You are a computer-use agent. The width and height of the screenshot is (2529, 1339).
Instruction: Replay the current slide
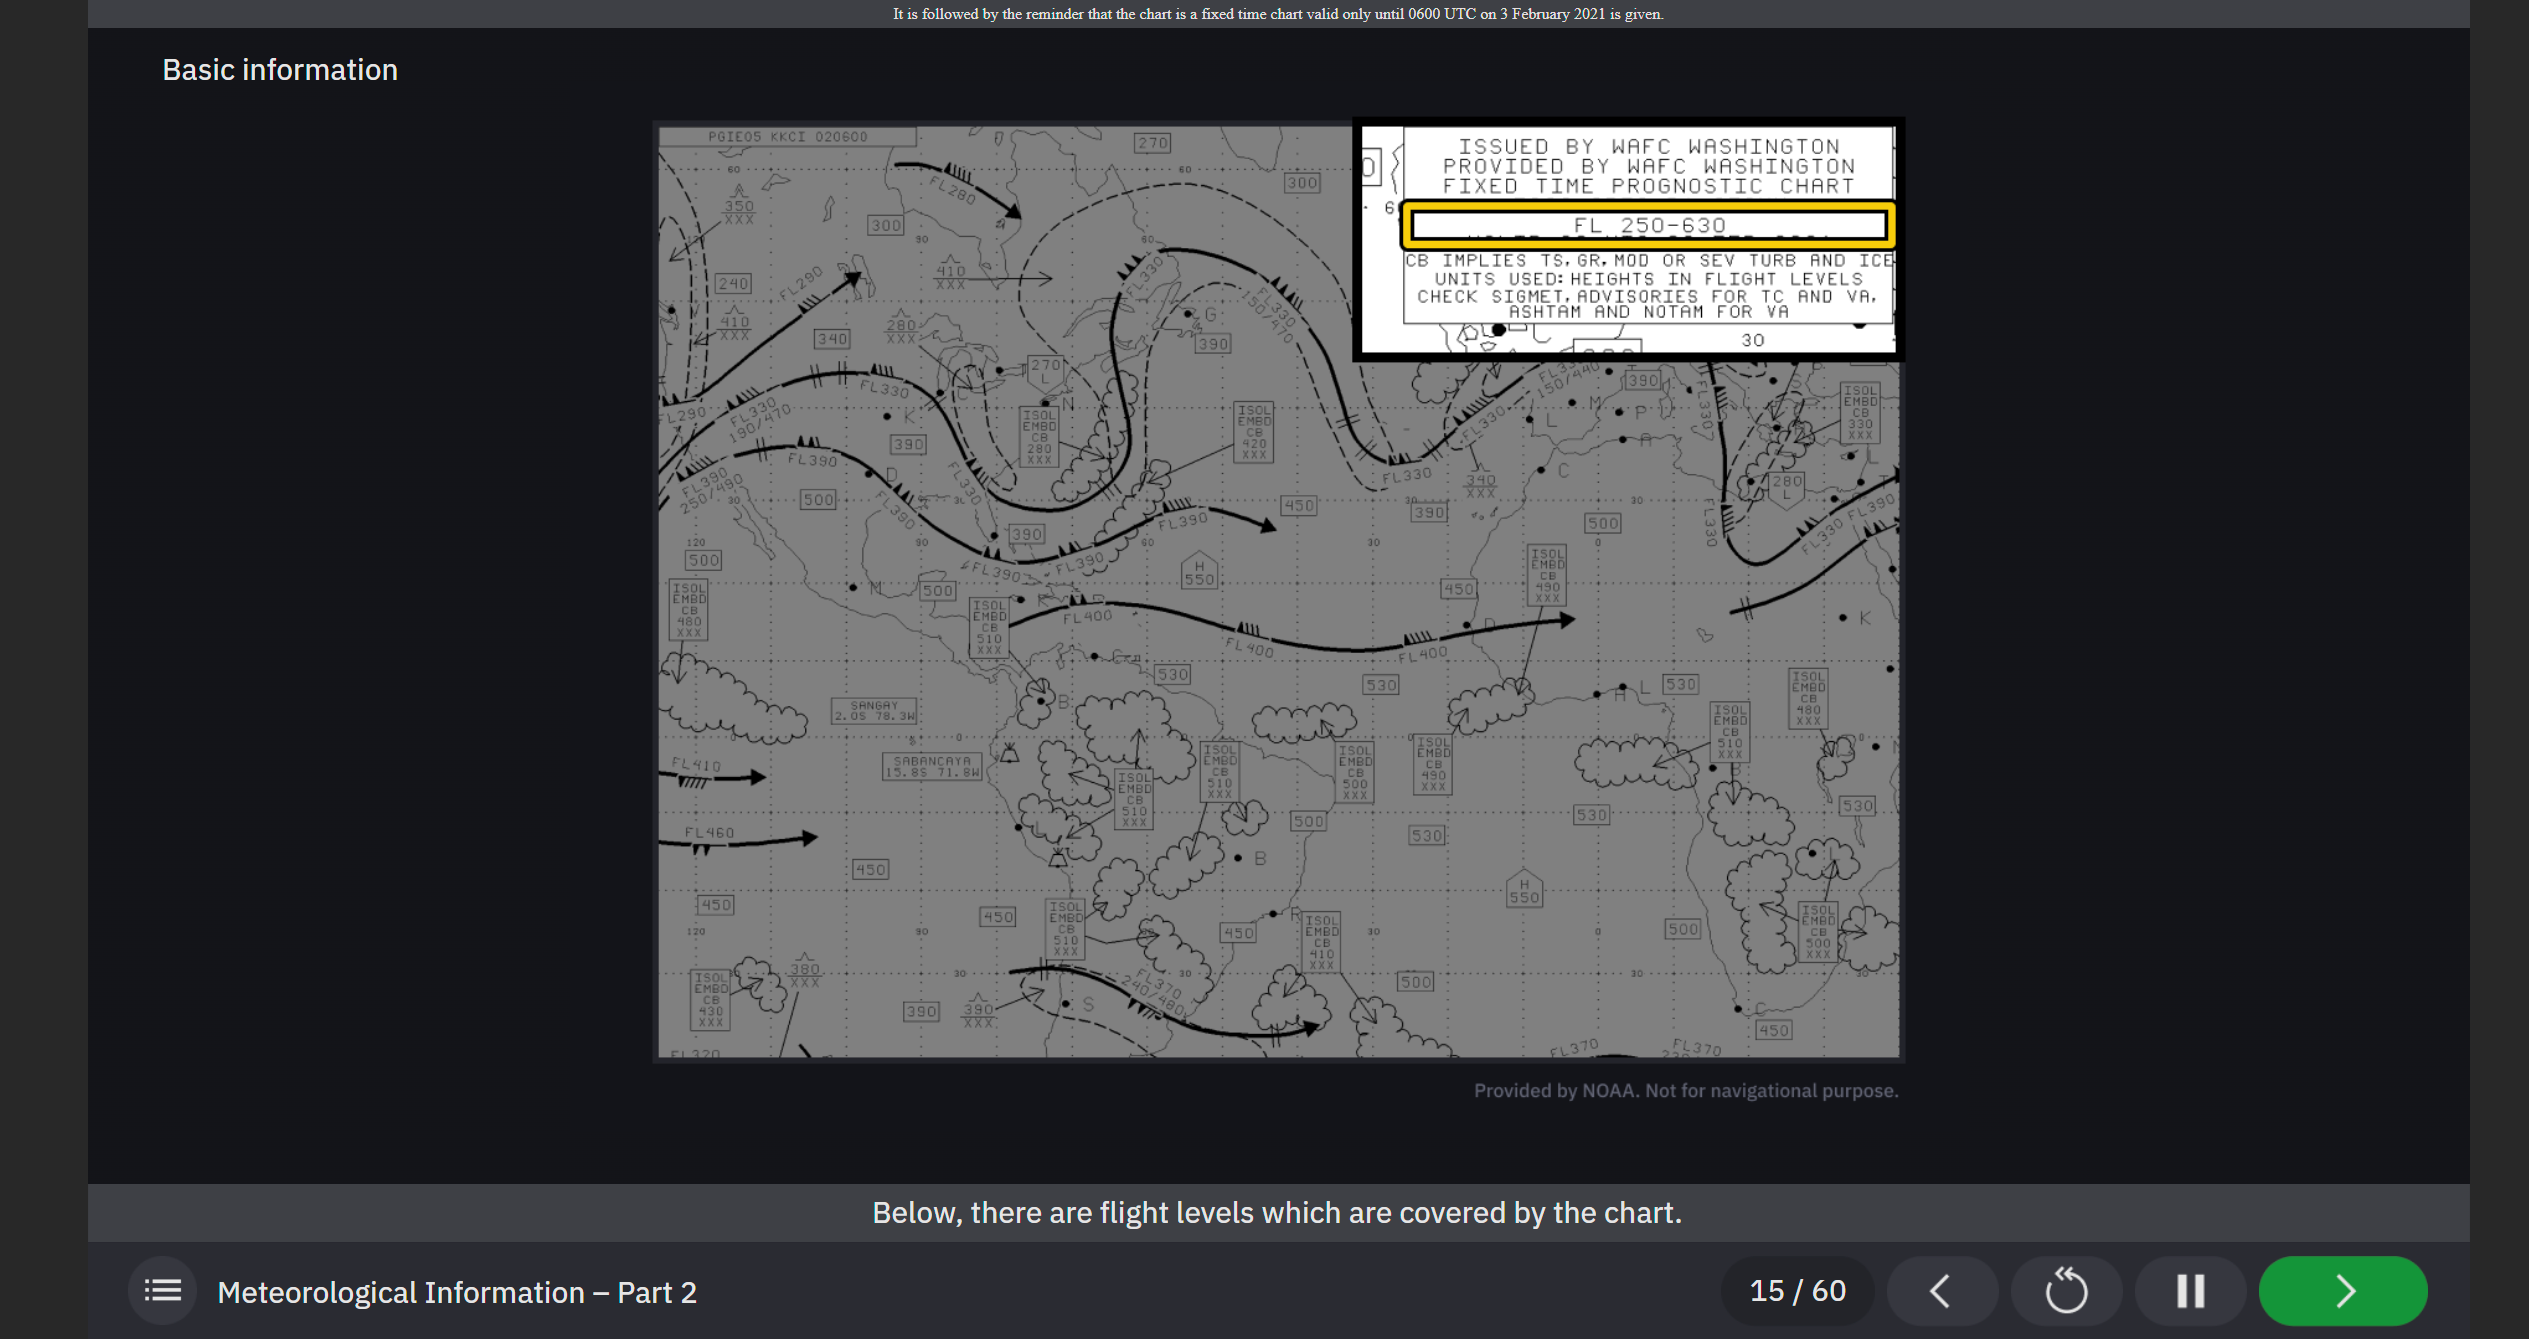pyautogui.click(x=2065, y=1290)
